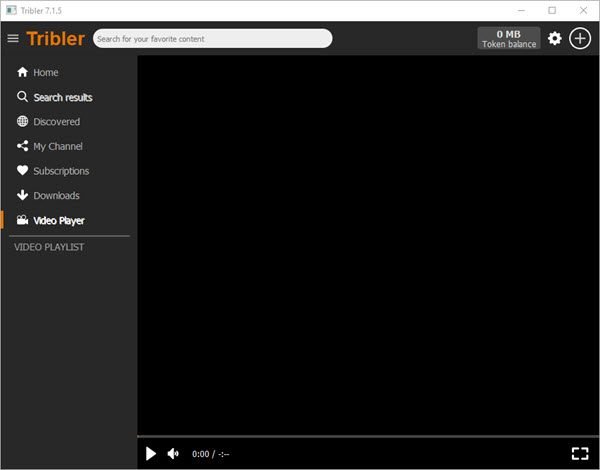Click the Home house icon
This screenshot has width=600, height=470.
click(x=22, y=72)
